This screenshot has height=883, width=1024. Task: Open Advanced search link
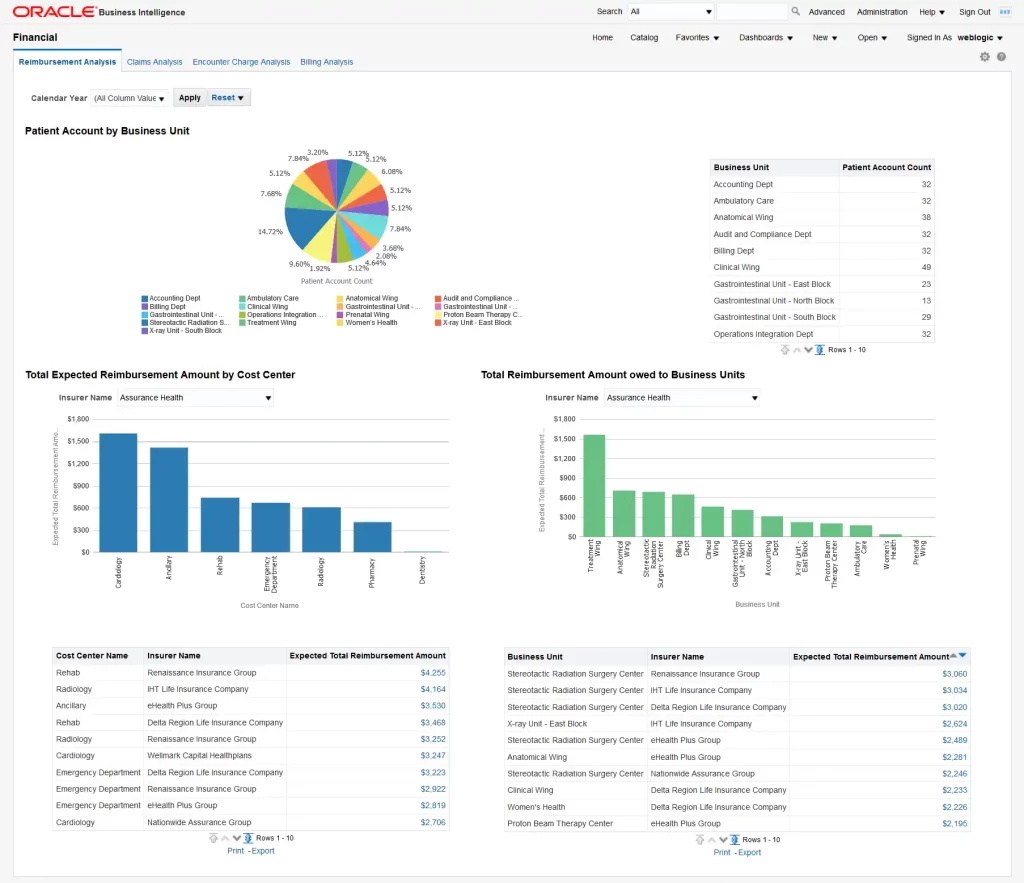(826, 12)
